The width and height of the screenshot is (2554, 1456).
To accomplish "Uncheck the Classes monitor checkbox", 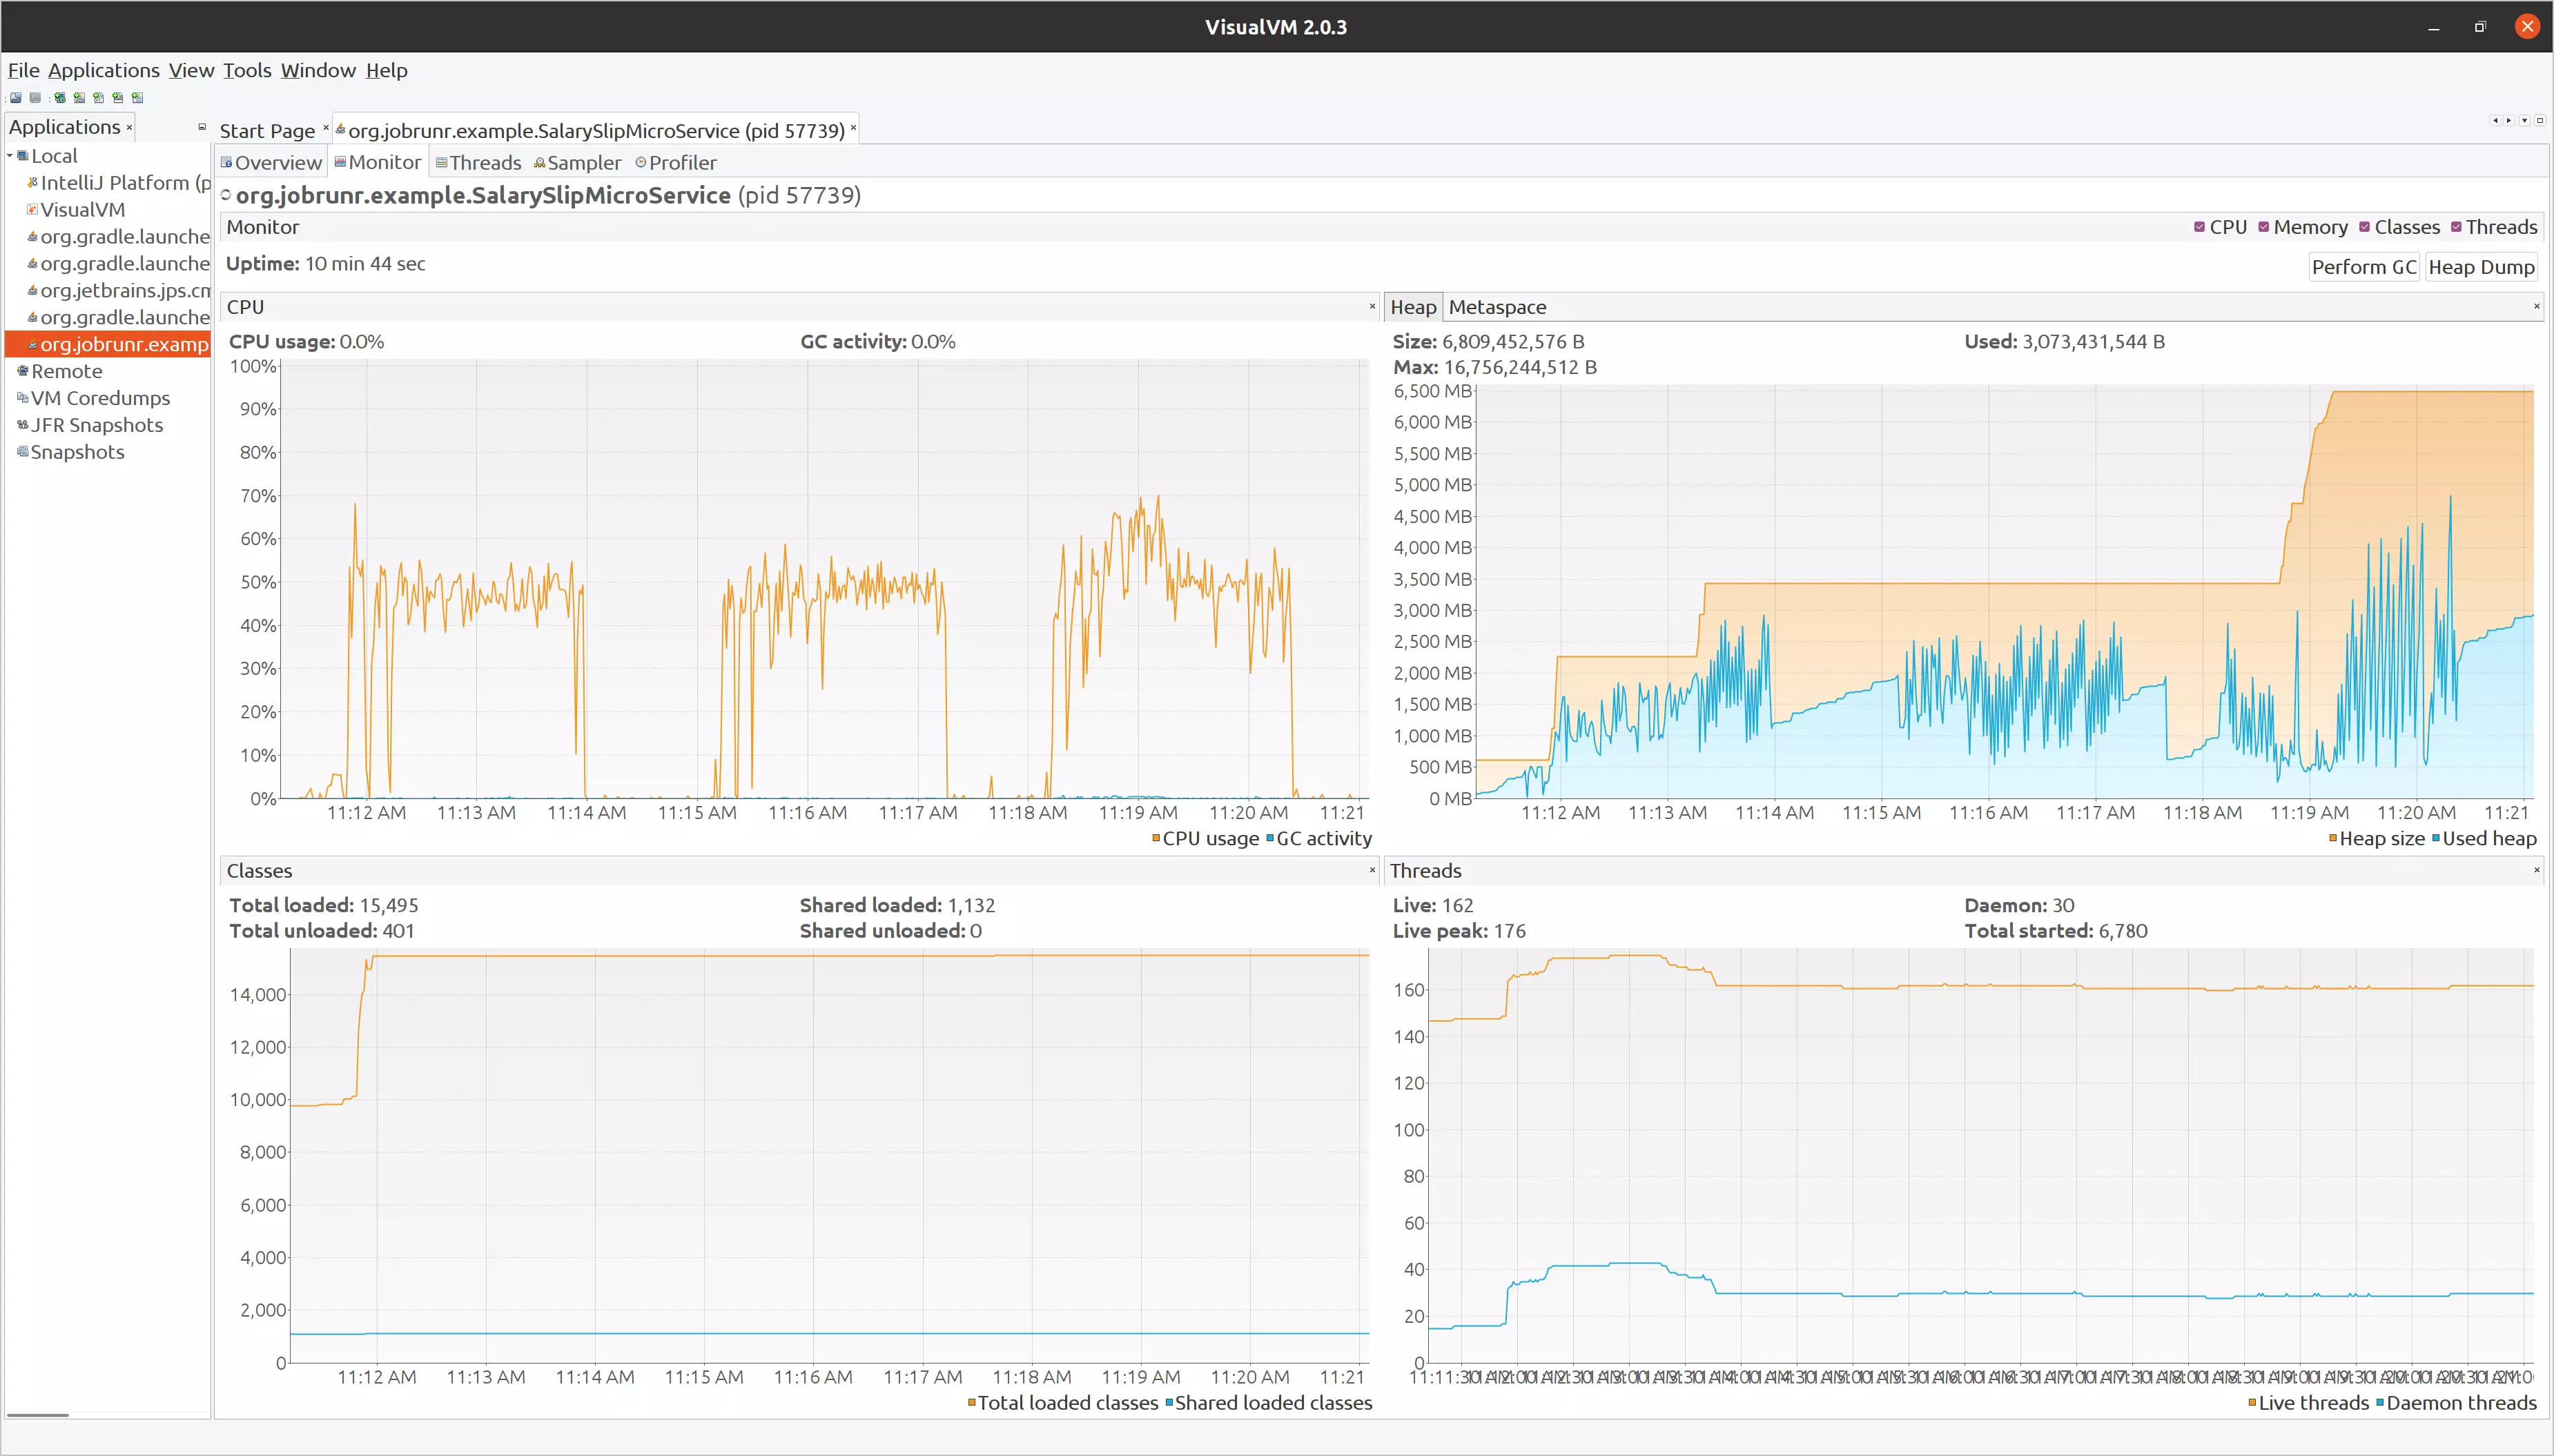I will [2364, 227].
